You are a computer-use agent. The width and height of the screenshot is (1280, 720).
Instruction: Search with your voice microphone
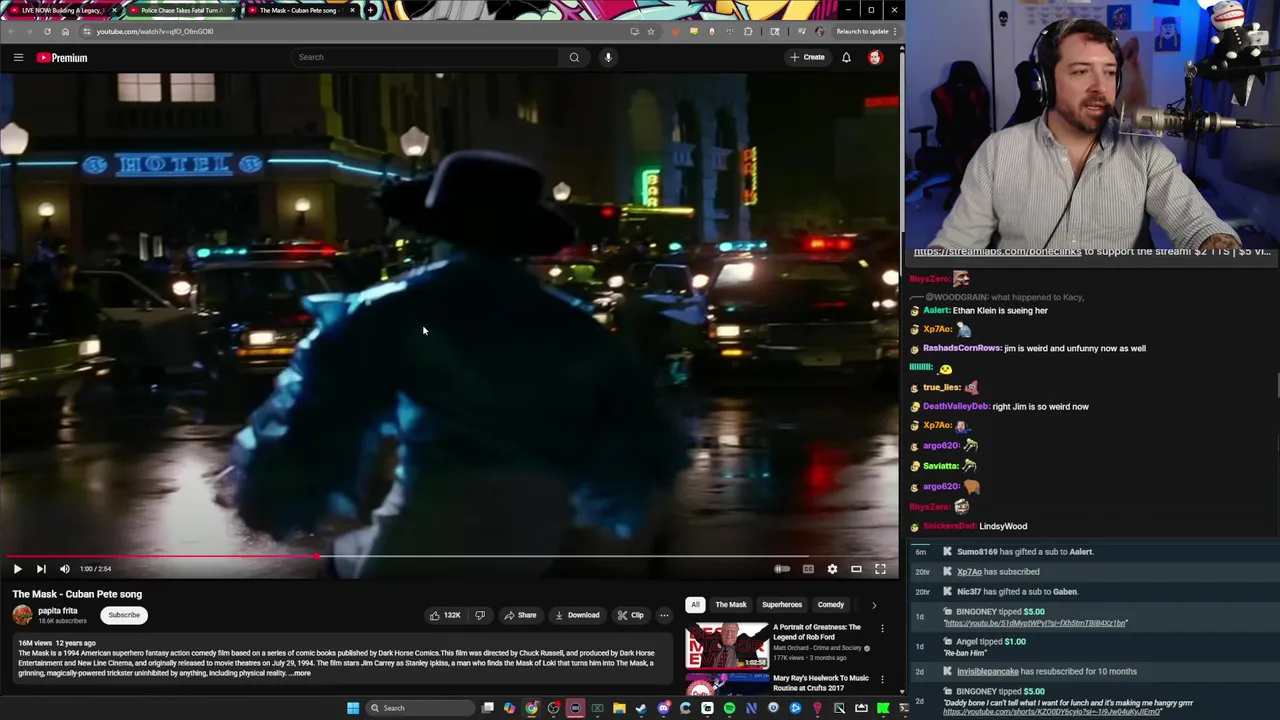click(x=608, y=57)
